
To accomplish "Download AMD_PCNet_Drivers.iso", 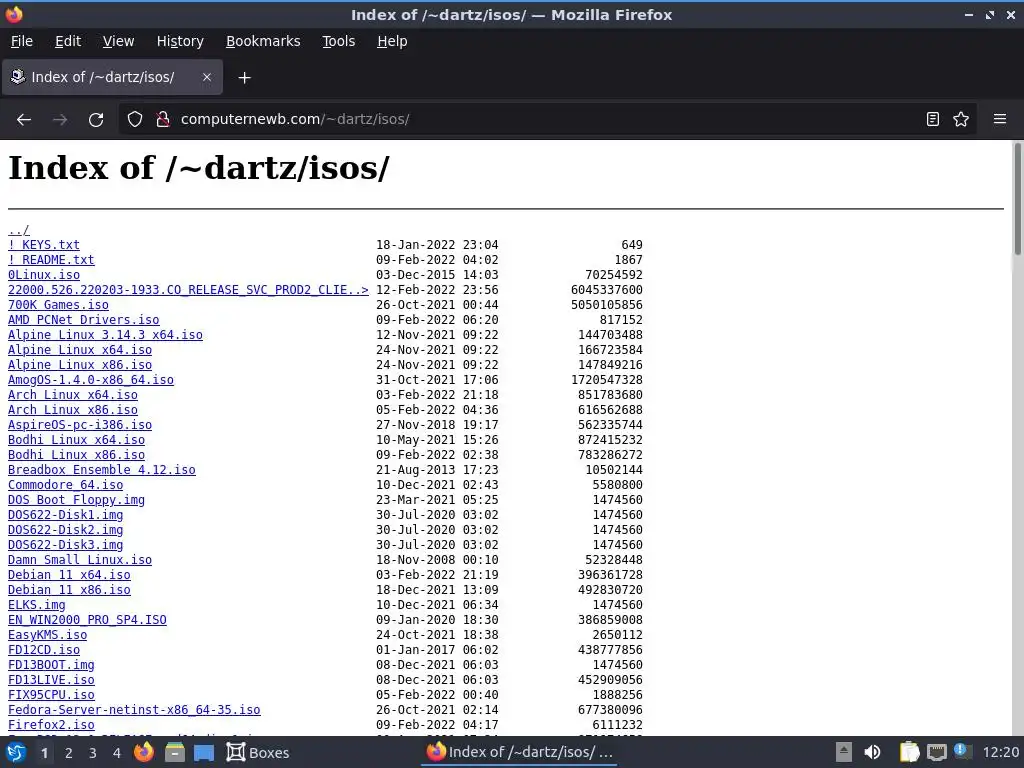I will tap(84, 320).
